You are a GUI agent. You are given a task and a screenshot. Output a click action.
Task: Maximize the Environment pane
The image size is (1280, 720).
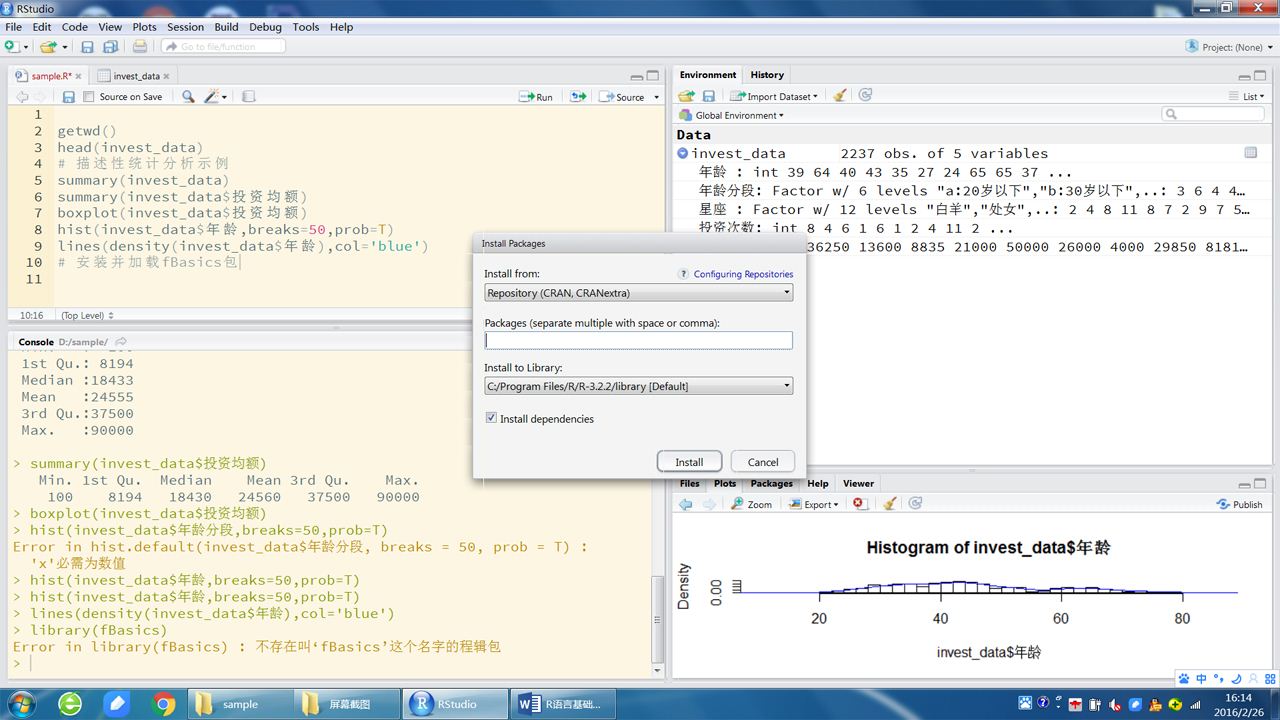1262,76
